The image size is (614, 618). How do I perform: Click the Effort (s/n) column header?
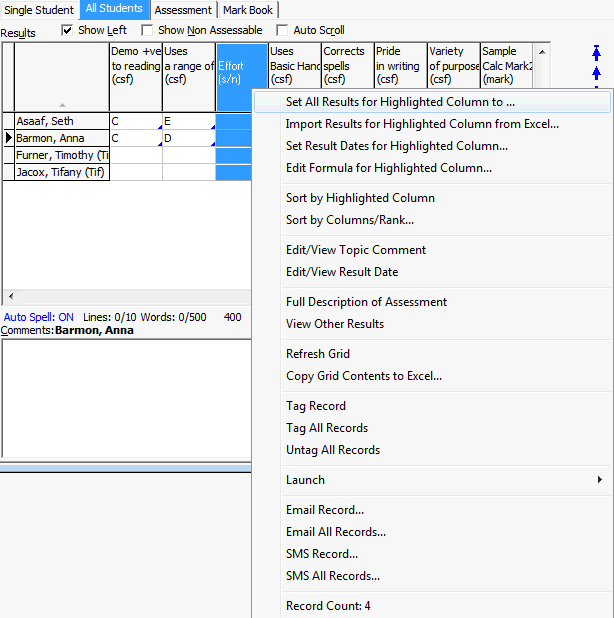(242, 77)
